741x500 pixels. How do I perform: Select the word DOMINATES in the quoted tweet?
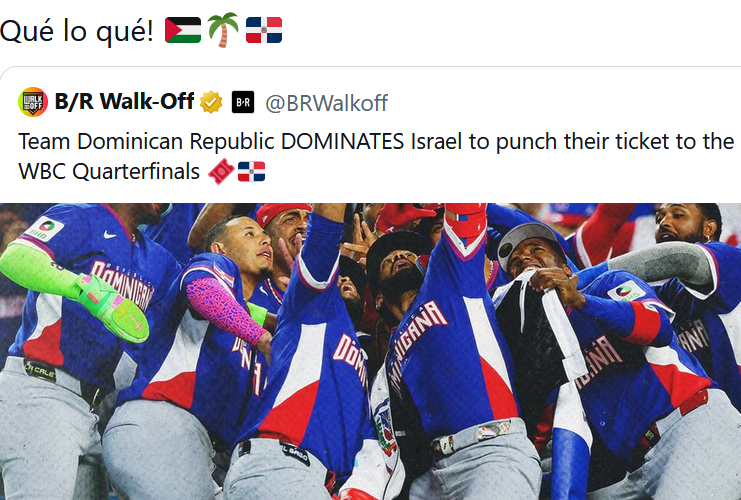coord(343,141)
